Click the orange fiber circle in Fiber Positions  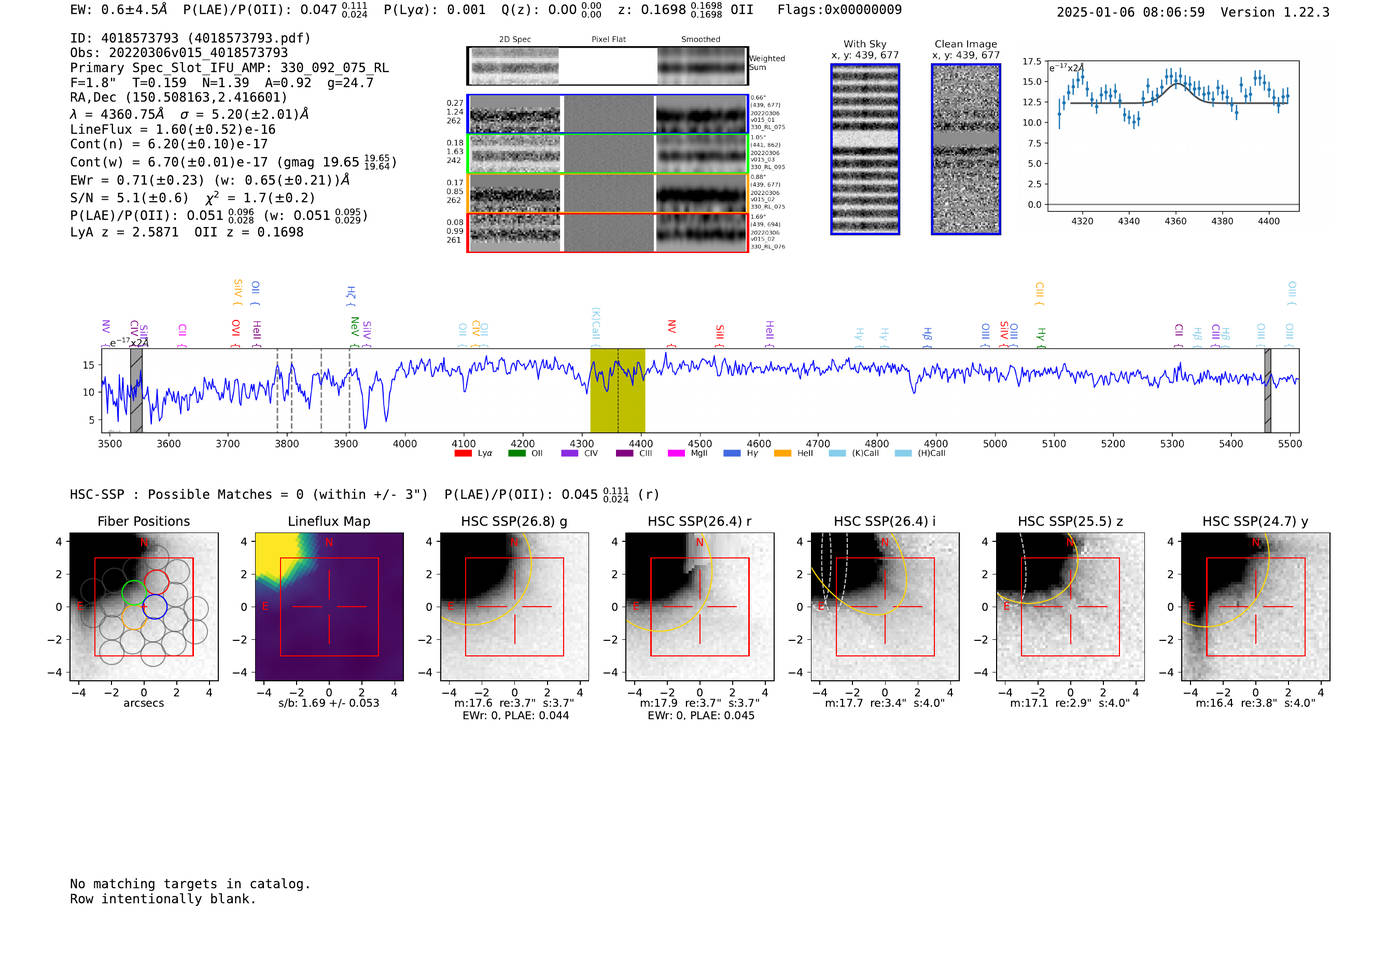point(135,617)
